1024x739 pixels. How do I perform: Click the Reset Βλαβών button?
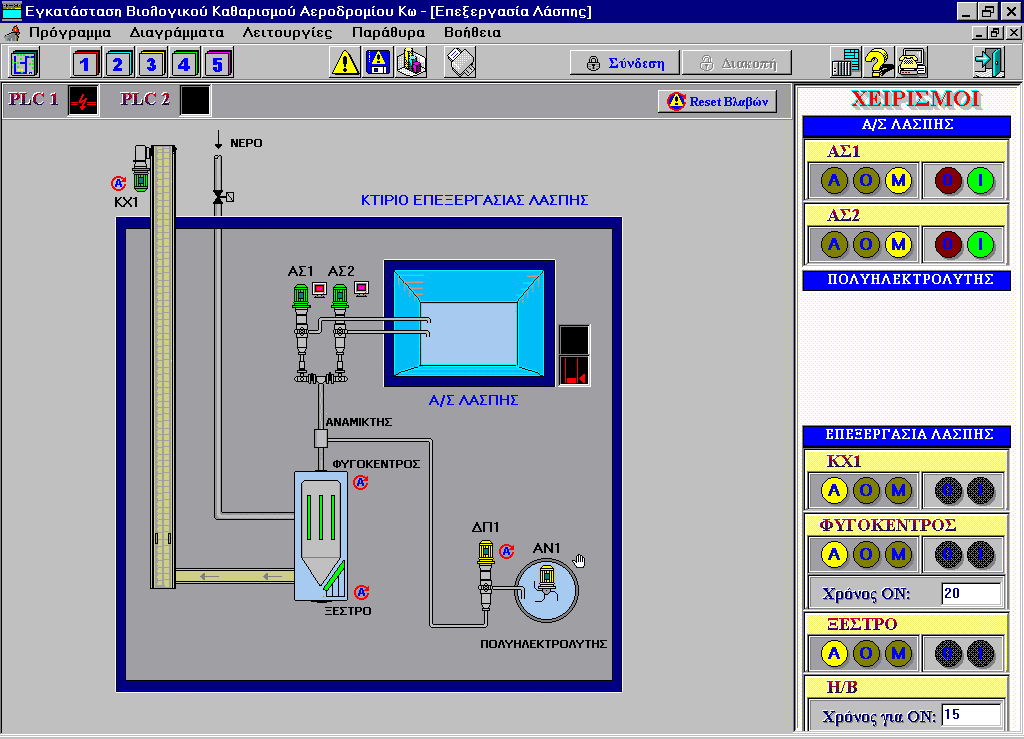pyautogui.click(x=717, y=102)
